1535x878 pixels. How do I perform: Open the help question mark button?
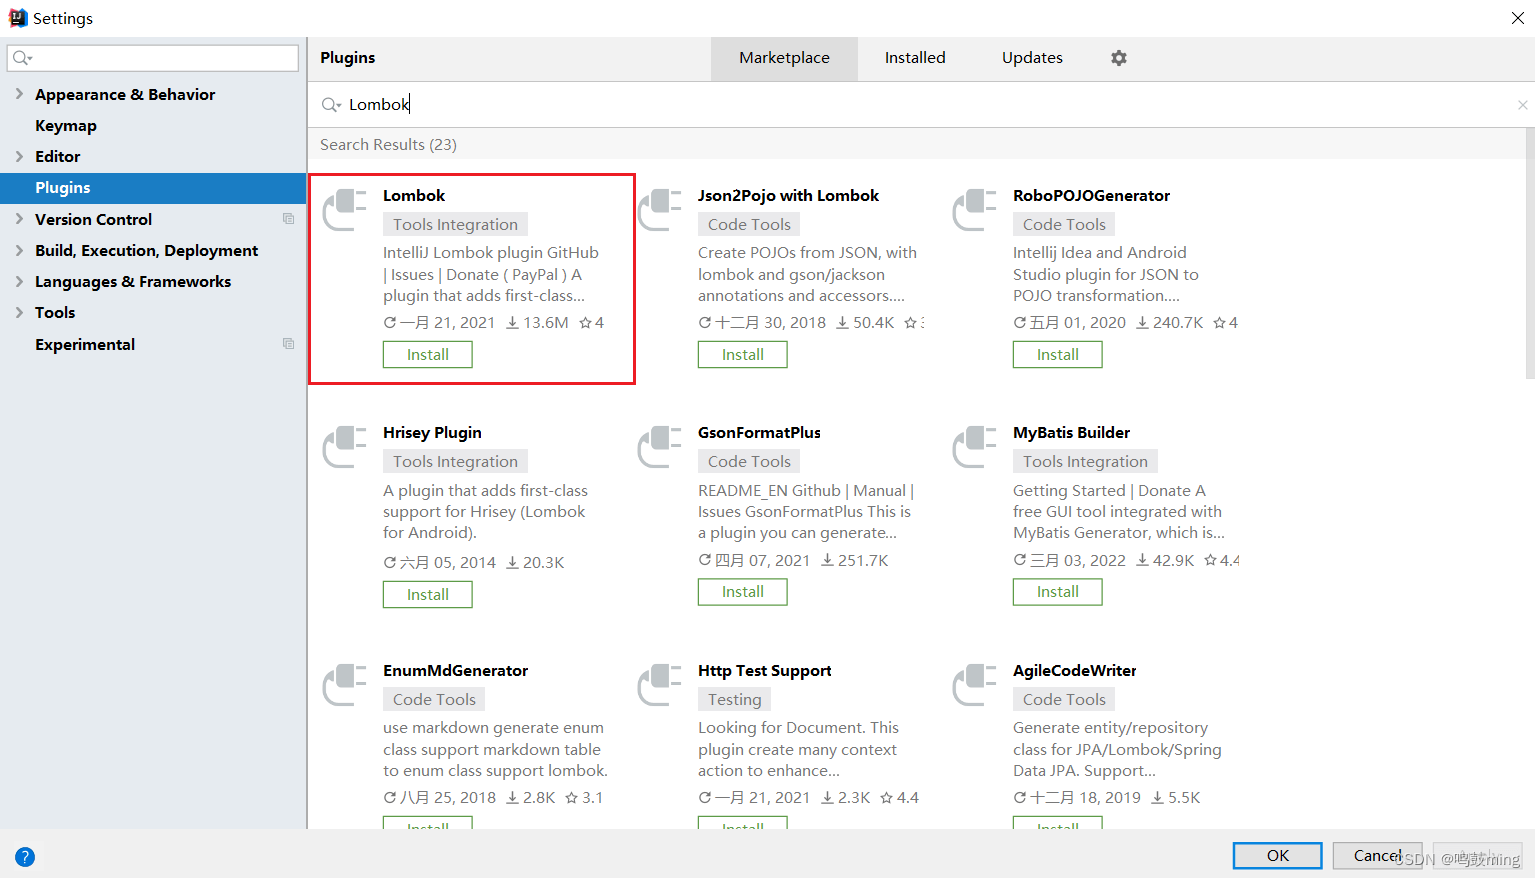pos(25,857)
